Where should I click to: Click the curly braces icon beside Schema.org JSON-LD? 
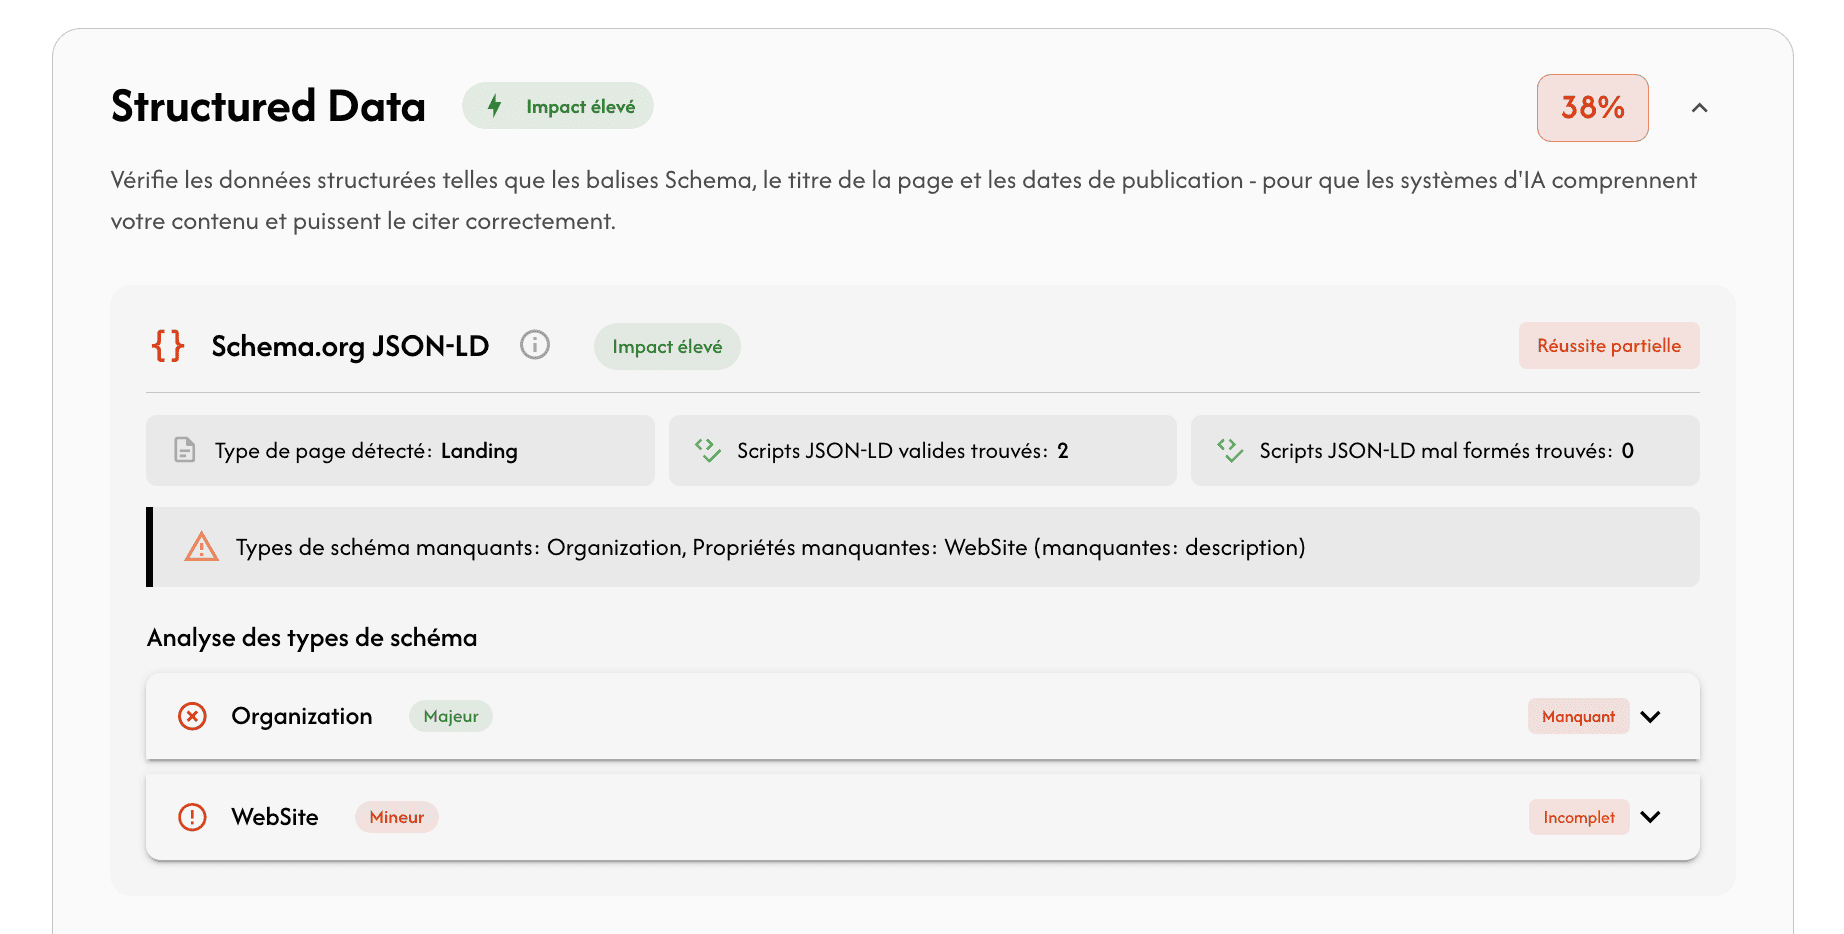(167, 346)
